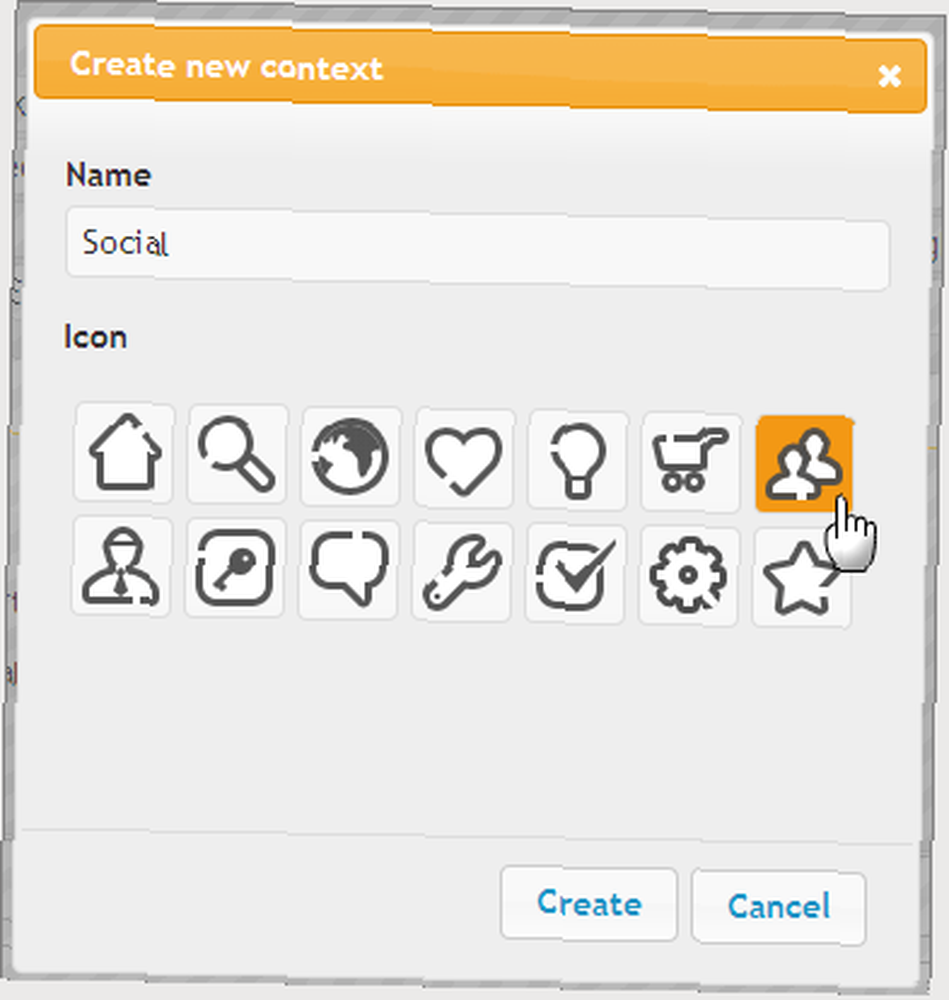Pick the shopping cart icon
This screenshot has width=949, height=1000.
691,462
